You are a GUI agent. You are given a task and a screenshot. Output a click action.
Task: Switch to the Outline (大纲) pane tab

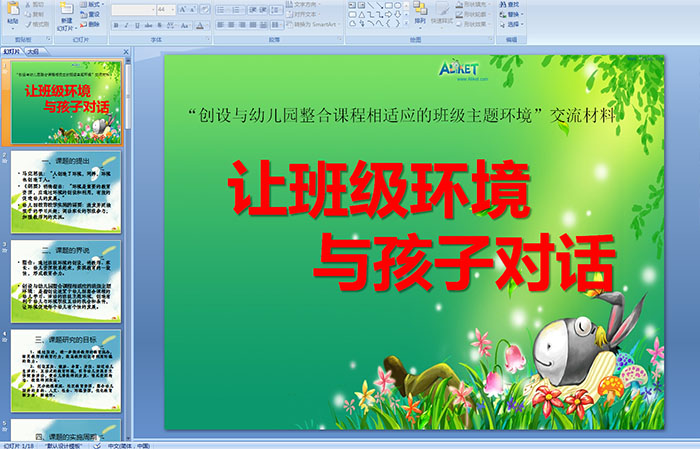pos(33,52)
